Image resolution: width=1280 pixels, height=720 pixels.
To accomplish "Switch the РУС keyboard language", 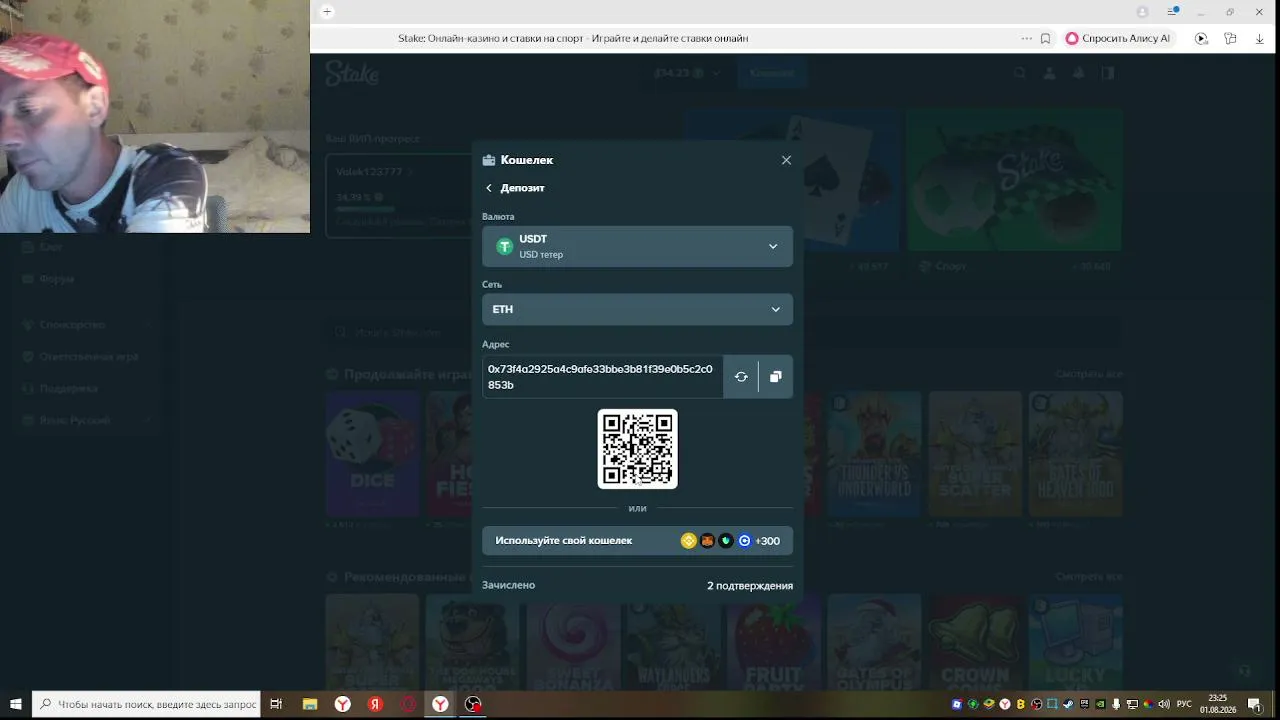I will 1184,704.
